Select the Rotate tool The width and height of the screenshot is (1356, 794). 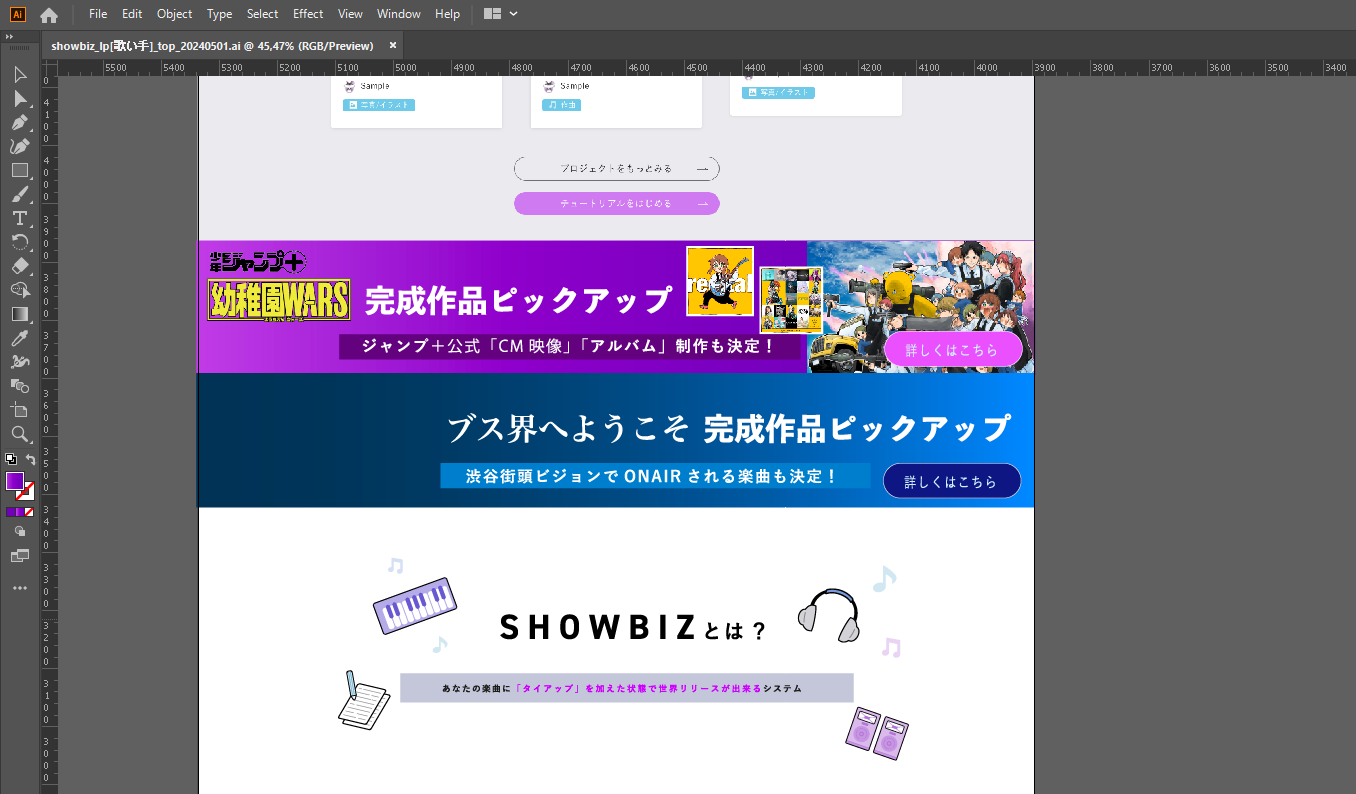pos(20,243)
